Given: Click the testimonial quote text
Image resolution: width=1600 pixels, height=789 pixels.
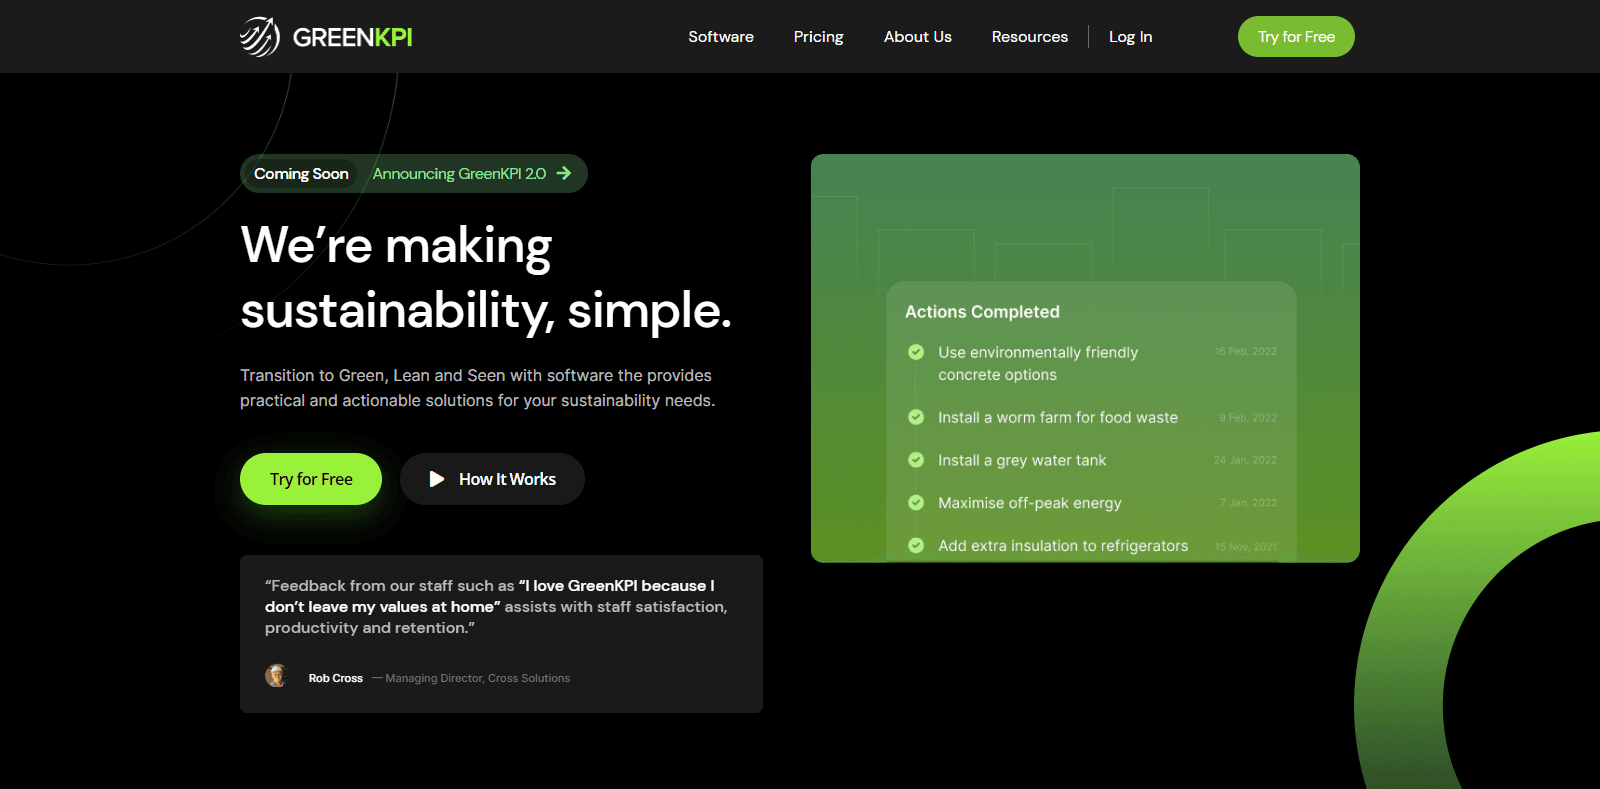Looking at the screenshot, I should (496, 607).
